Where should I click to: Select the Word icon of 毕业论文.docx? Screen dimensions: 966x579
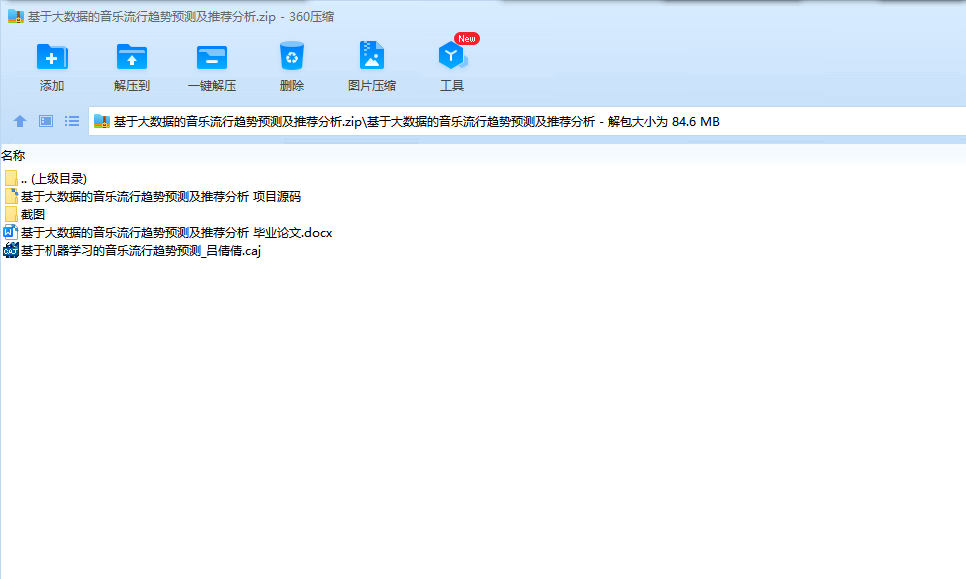coord(10,232)
